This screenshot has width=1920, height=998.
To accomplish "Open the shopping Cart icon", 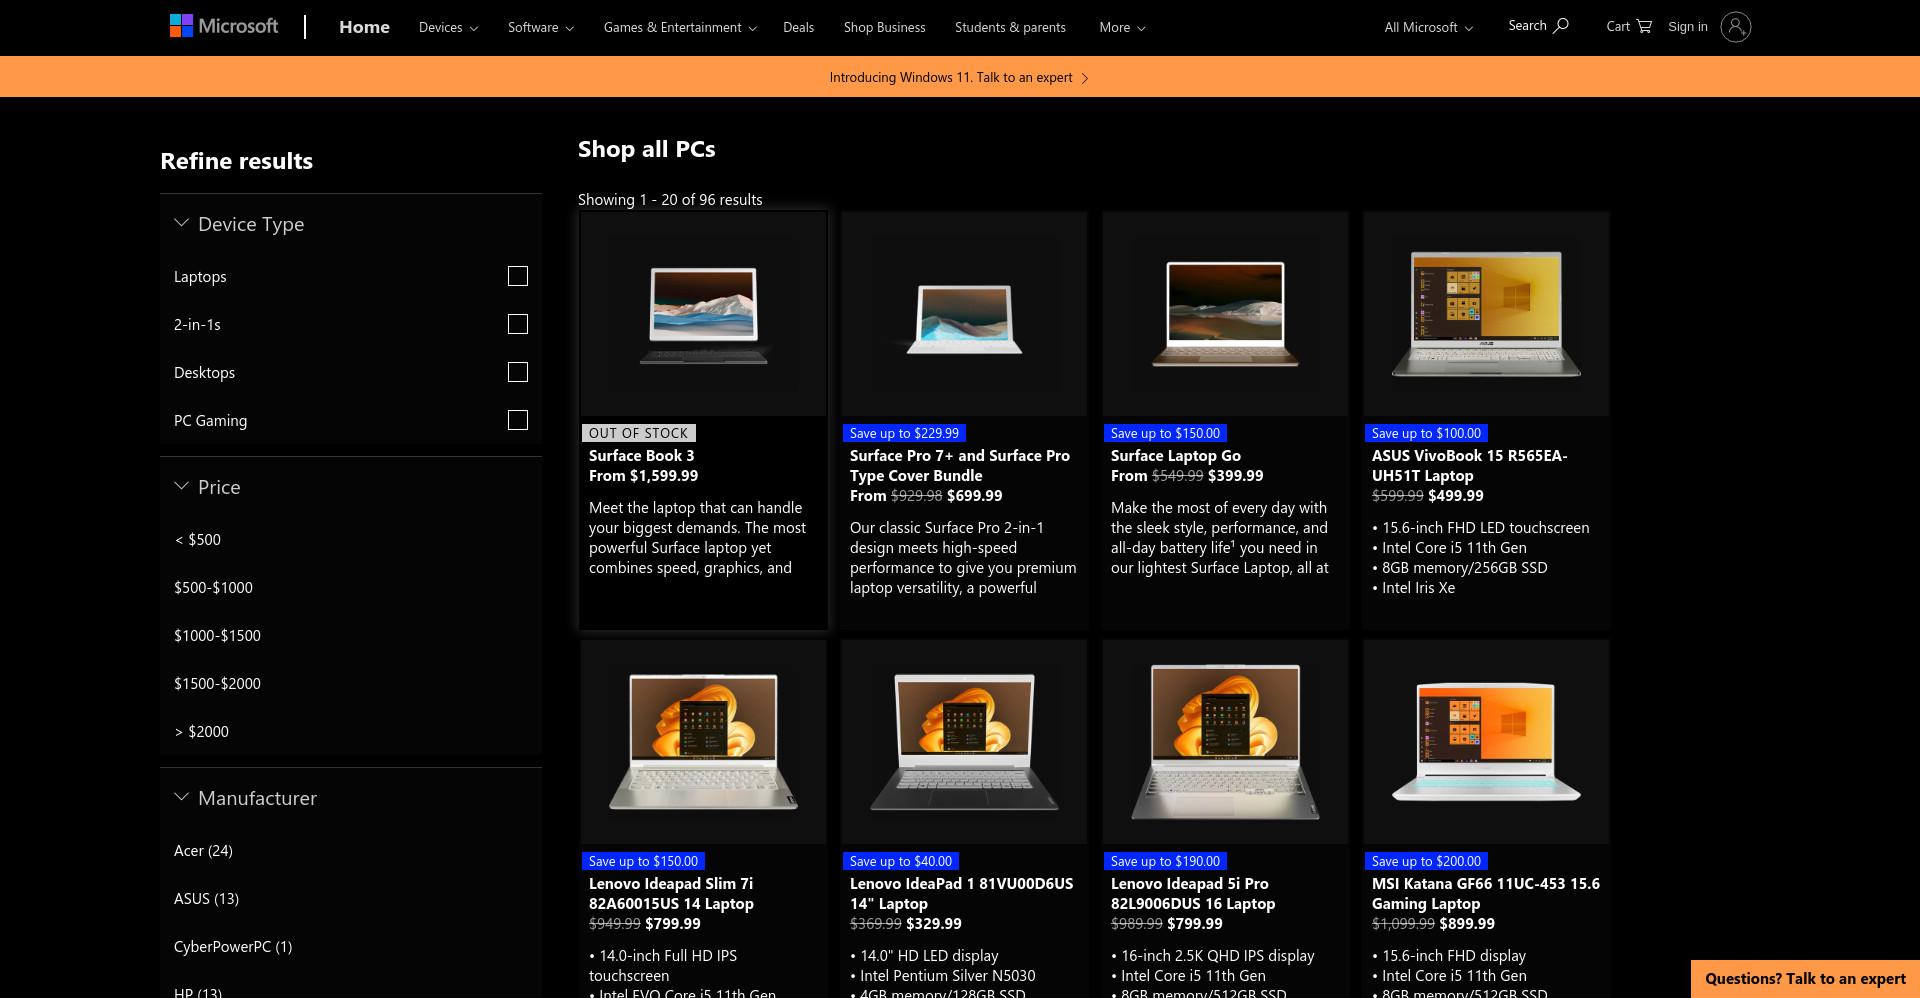I will 1644,26.
